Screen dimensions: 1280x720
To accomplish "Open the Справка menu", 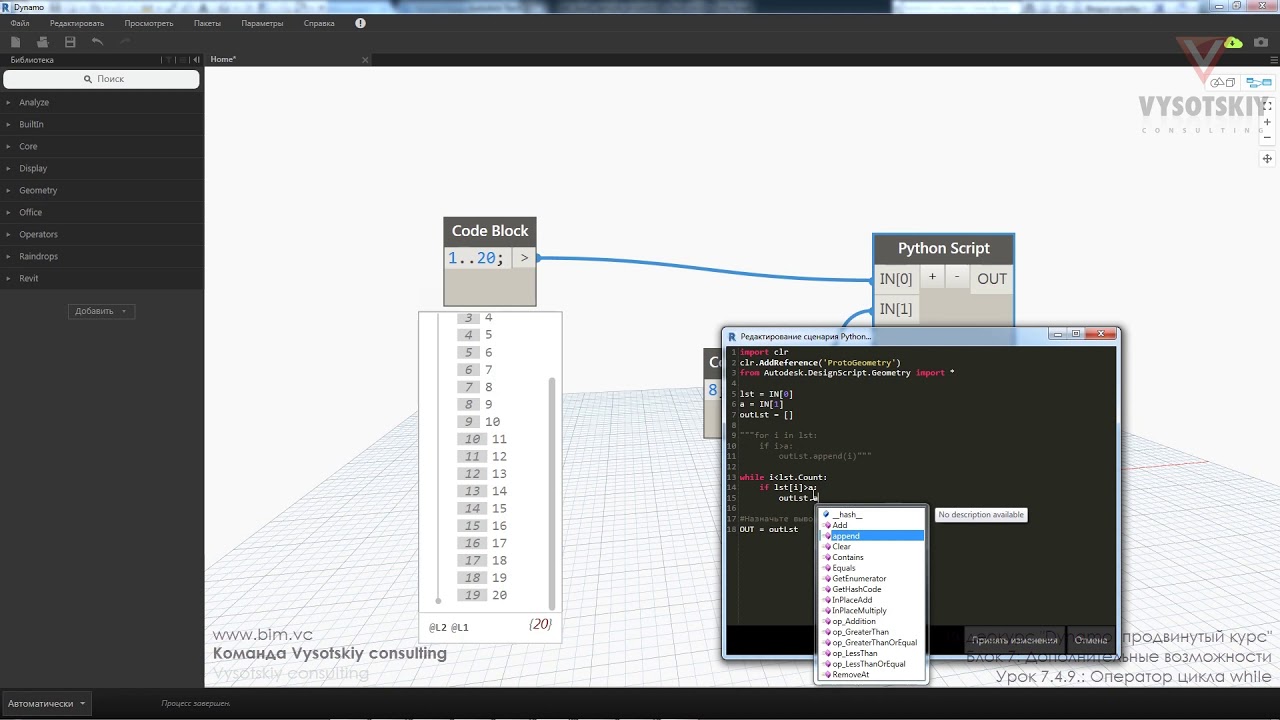I will 319,23.
